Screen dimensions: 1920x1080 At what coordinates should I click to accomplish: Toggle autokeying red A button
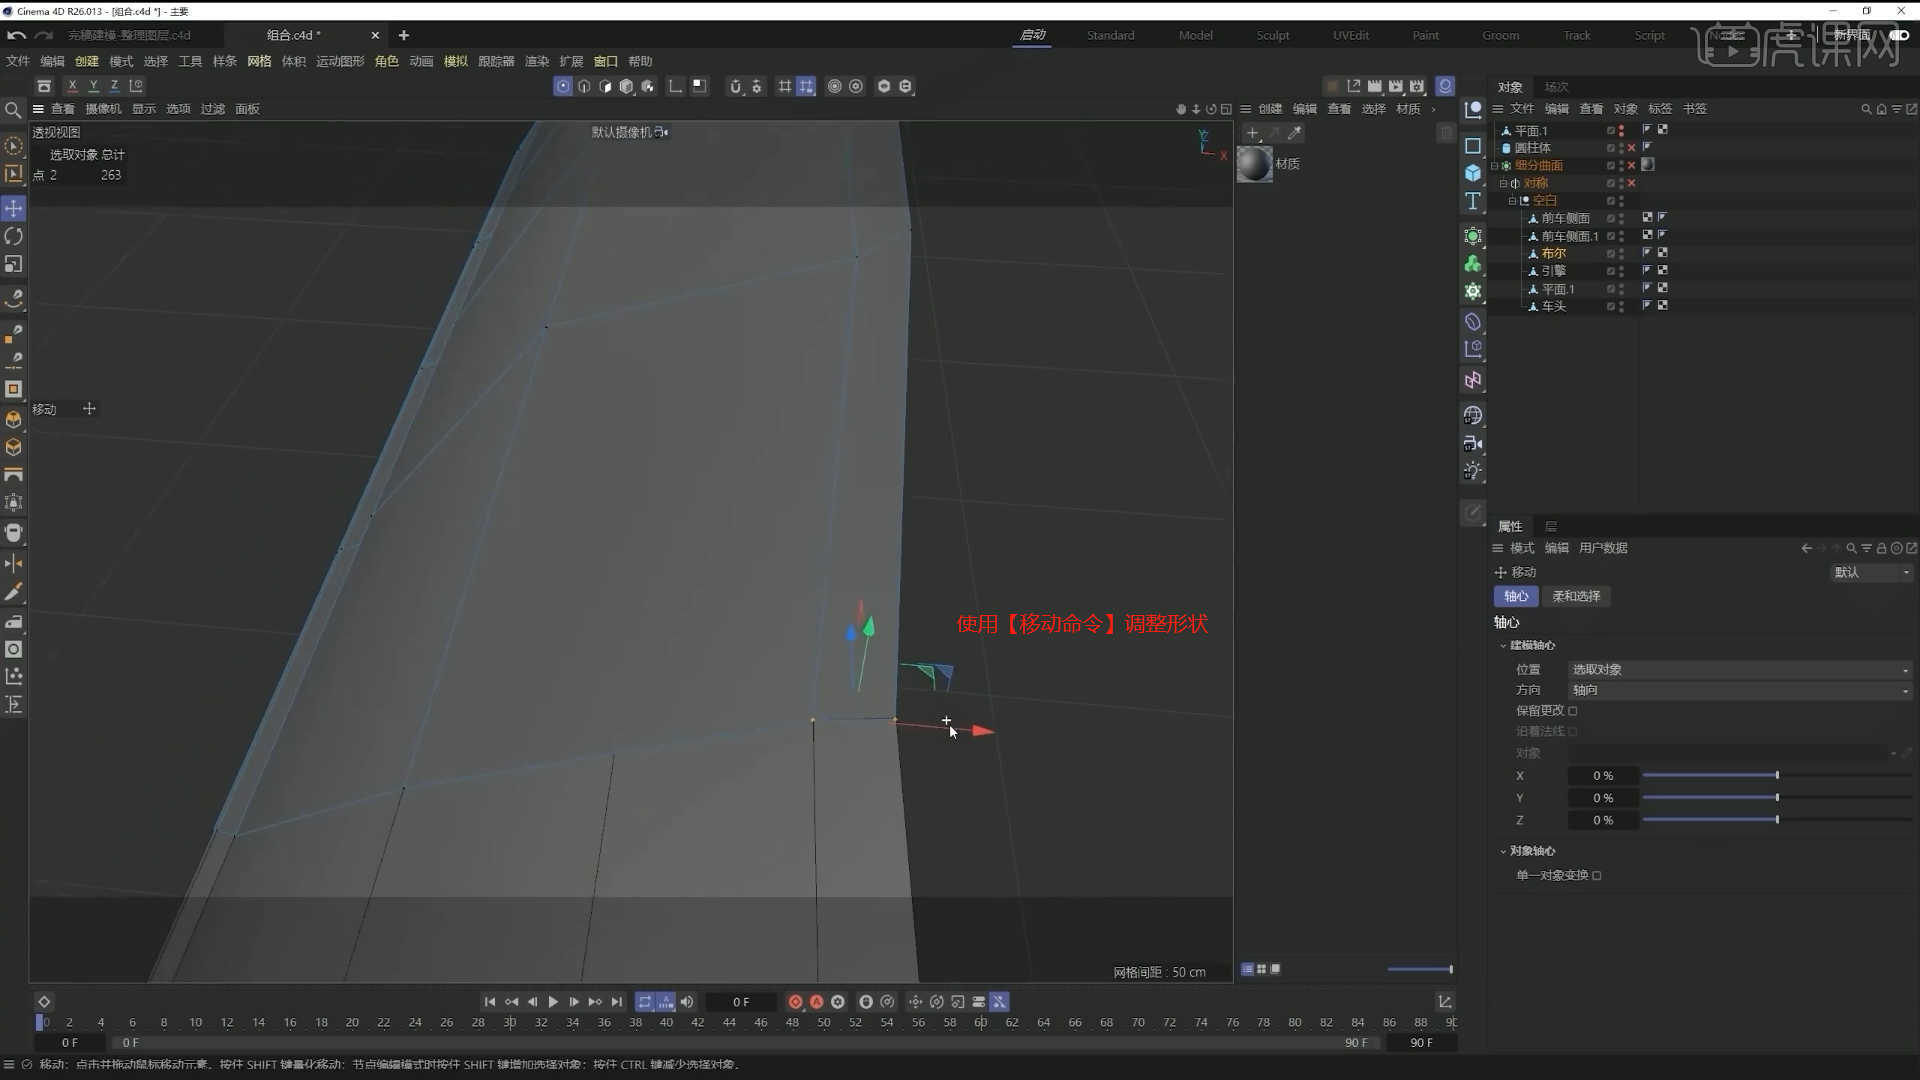816,1002
